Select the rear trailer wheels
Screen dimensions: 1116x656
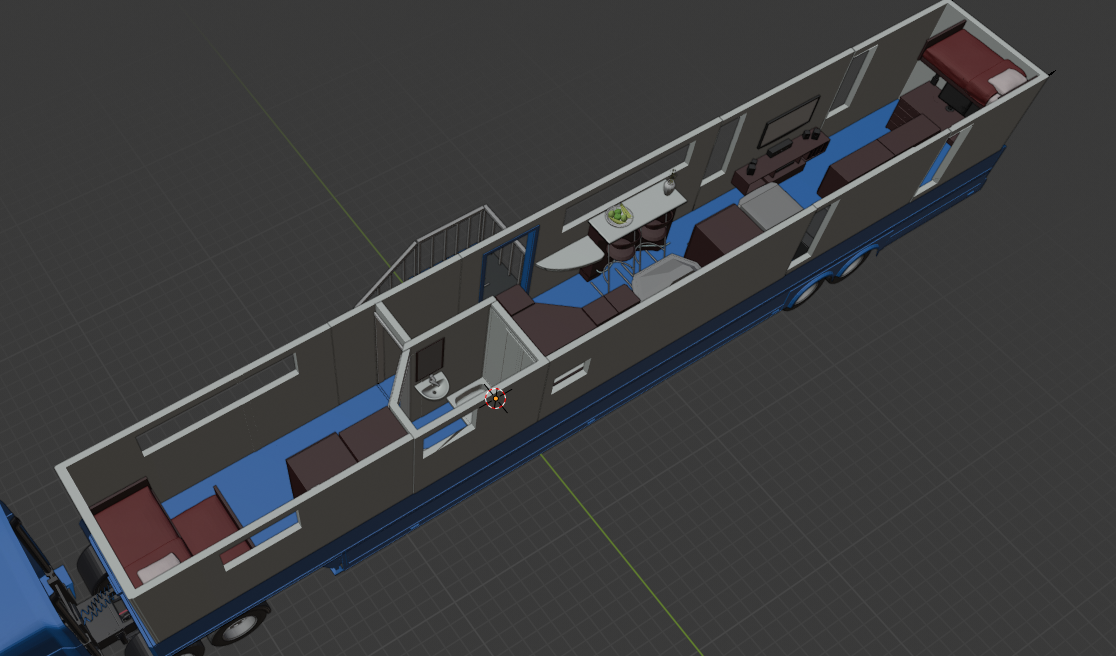click(833, 280)
